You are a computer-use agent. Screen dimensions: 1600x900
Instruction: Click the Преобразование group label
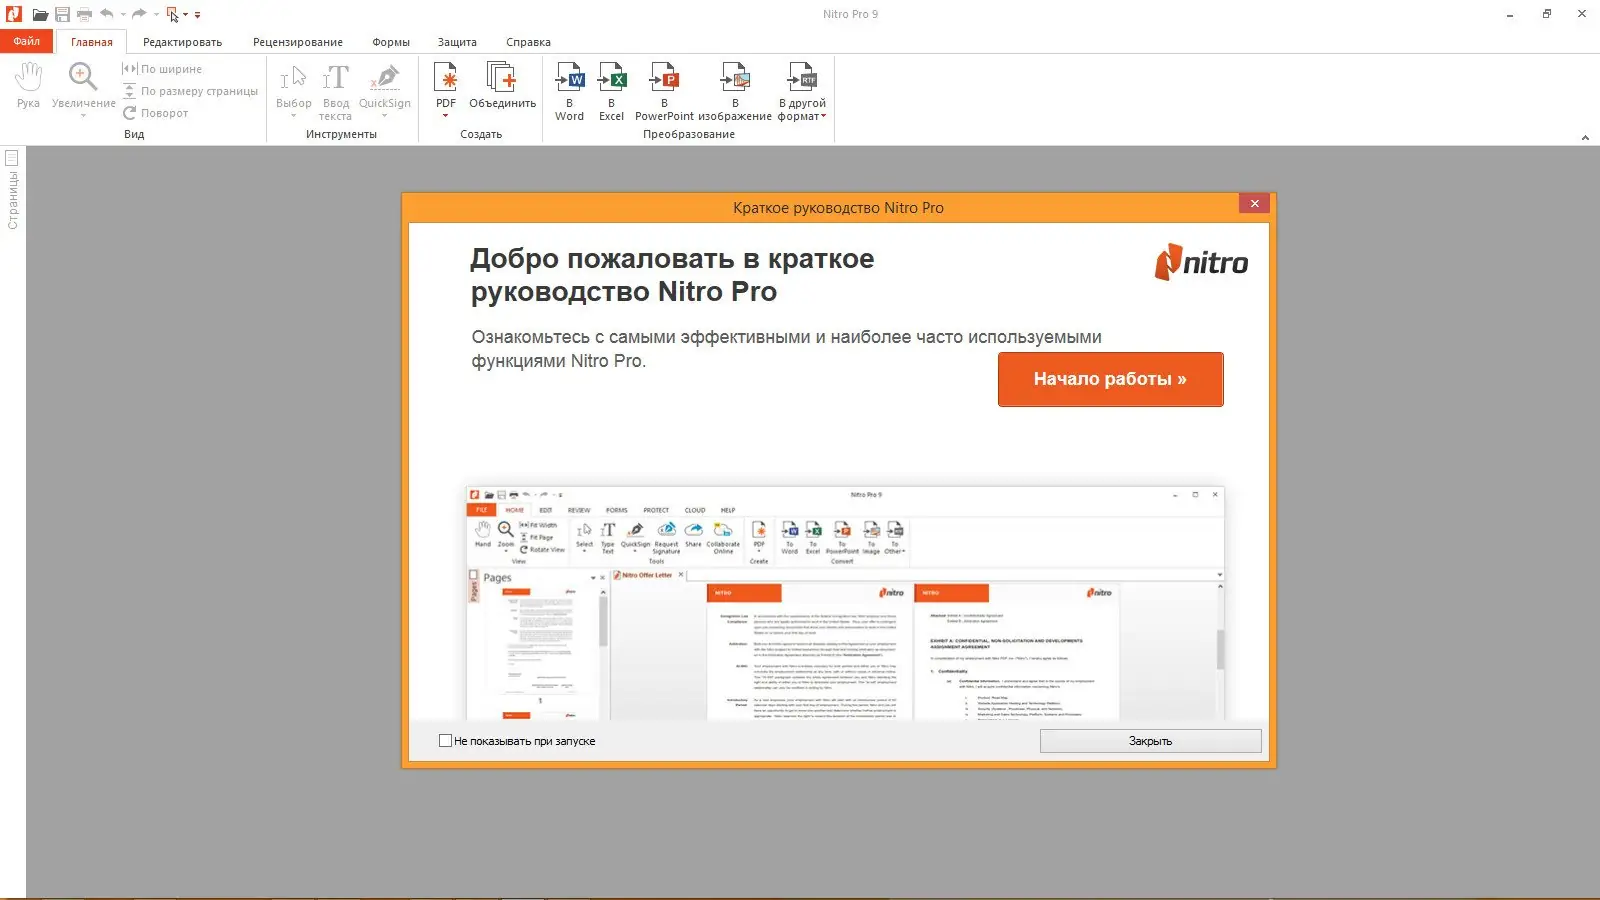689,134
